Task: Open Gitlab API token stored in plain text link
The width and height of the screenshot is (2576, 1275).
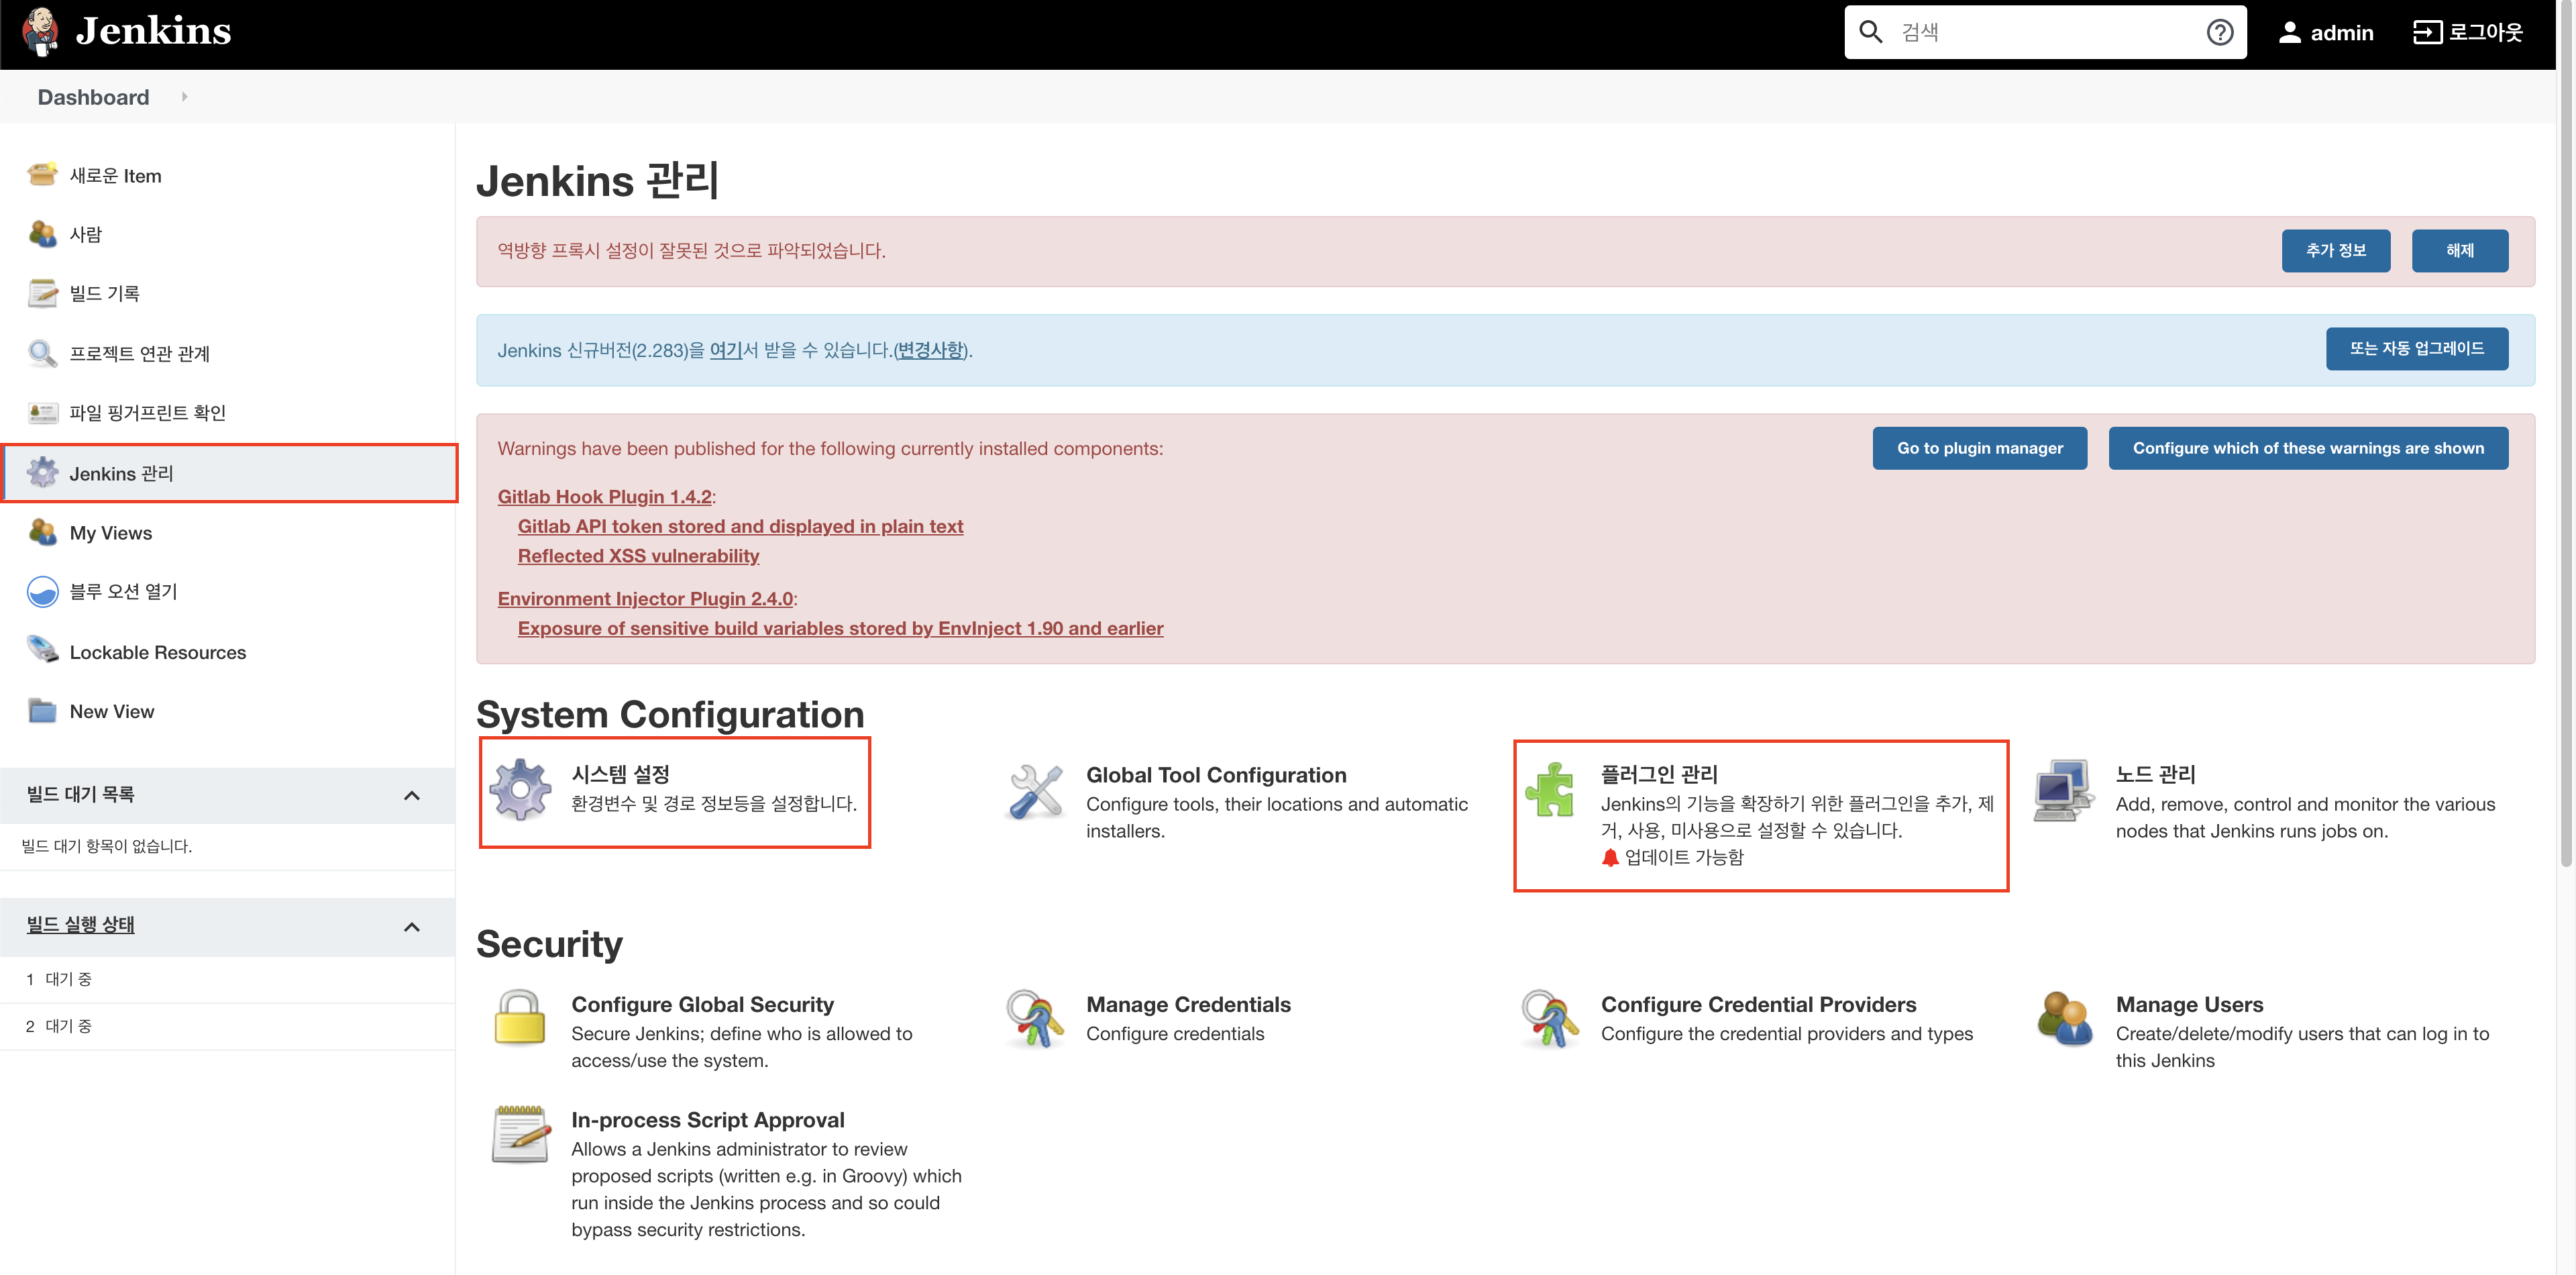Action: (x=740, y=526)
